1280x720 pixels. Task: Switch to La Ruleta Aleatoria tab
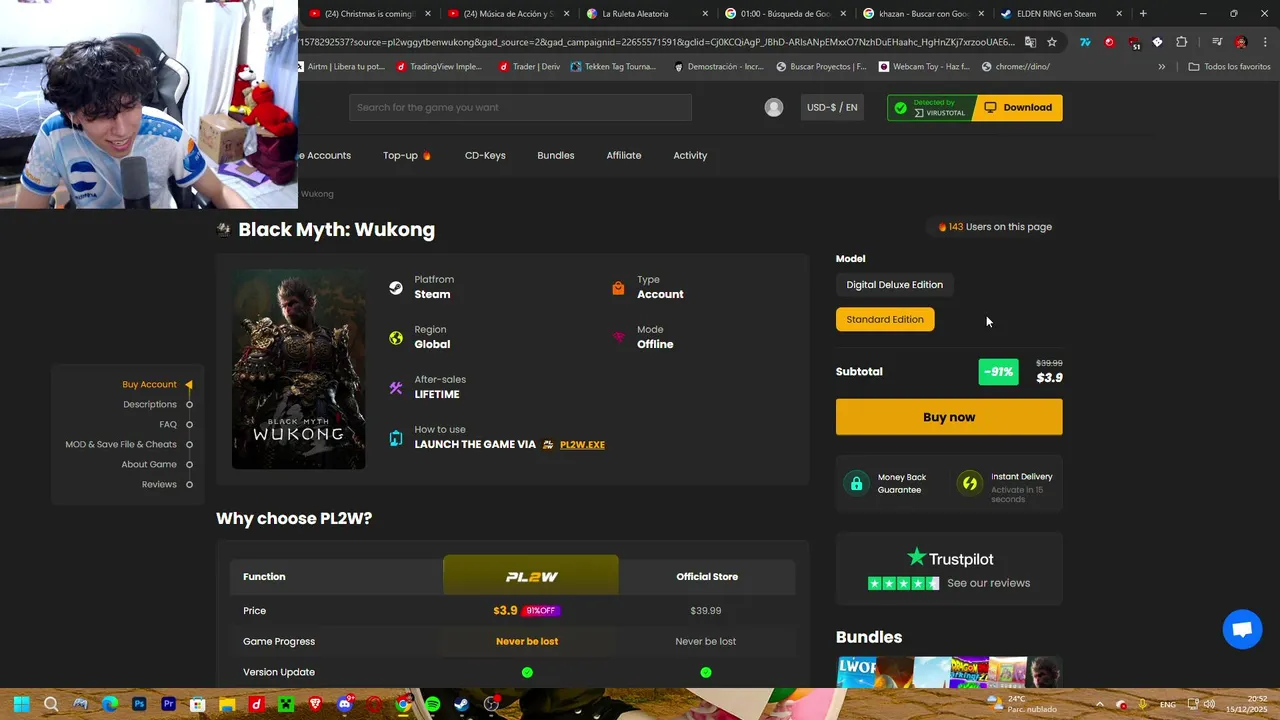pyautogui.click(x=647, y=14)
